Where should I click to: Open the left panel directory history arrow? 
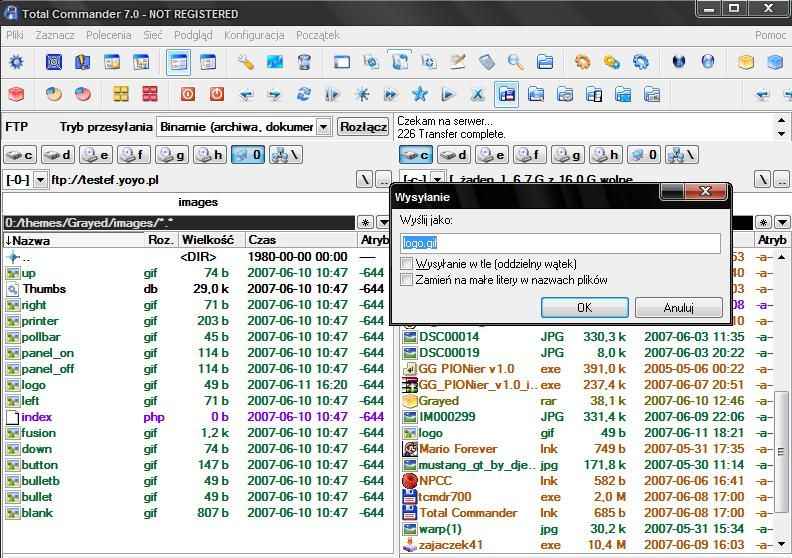click(383, 222)
